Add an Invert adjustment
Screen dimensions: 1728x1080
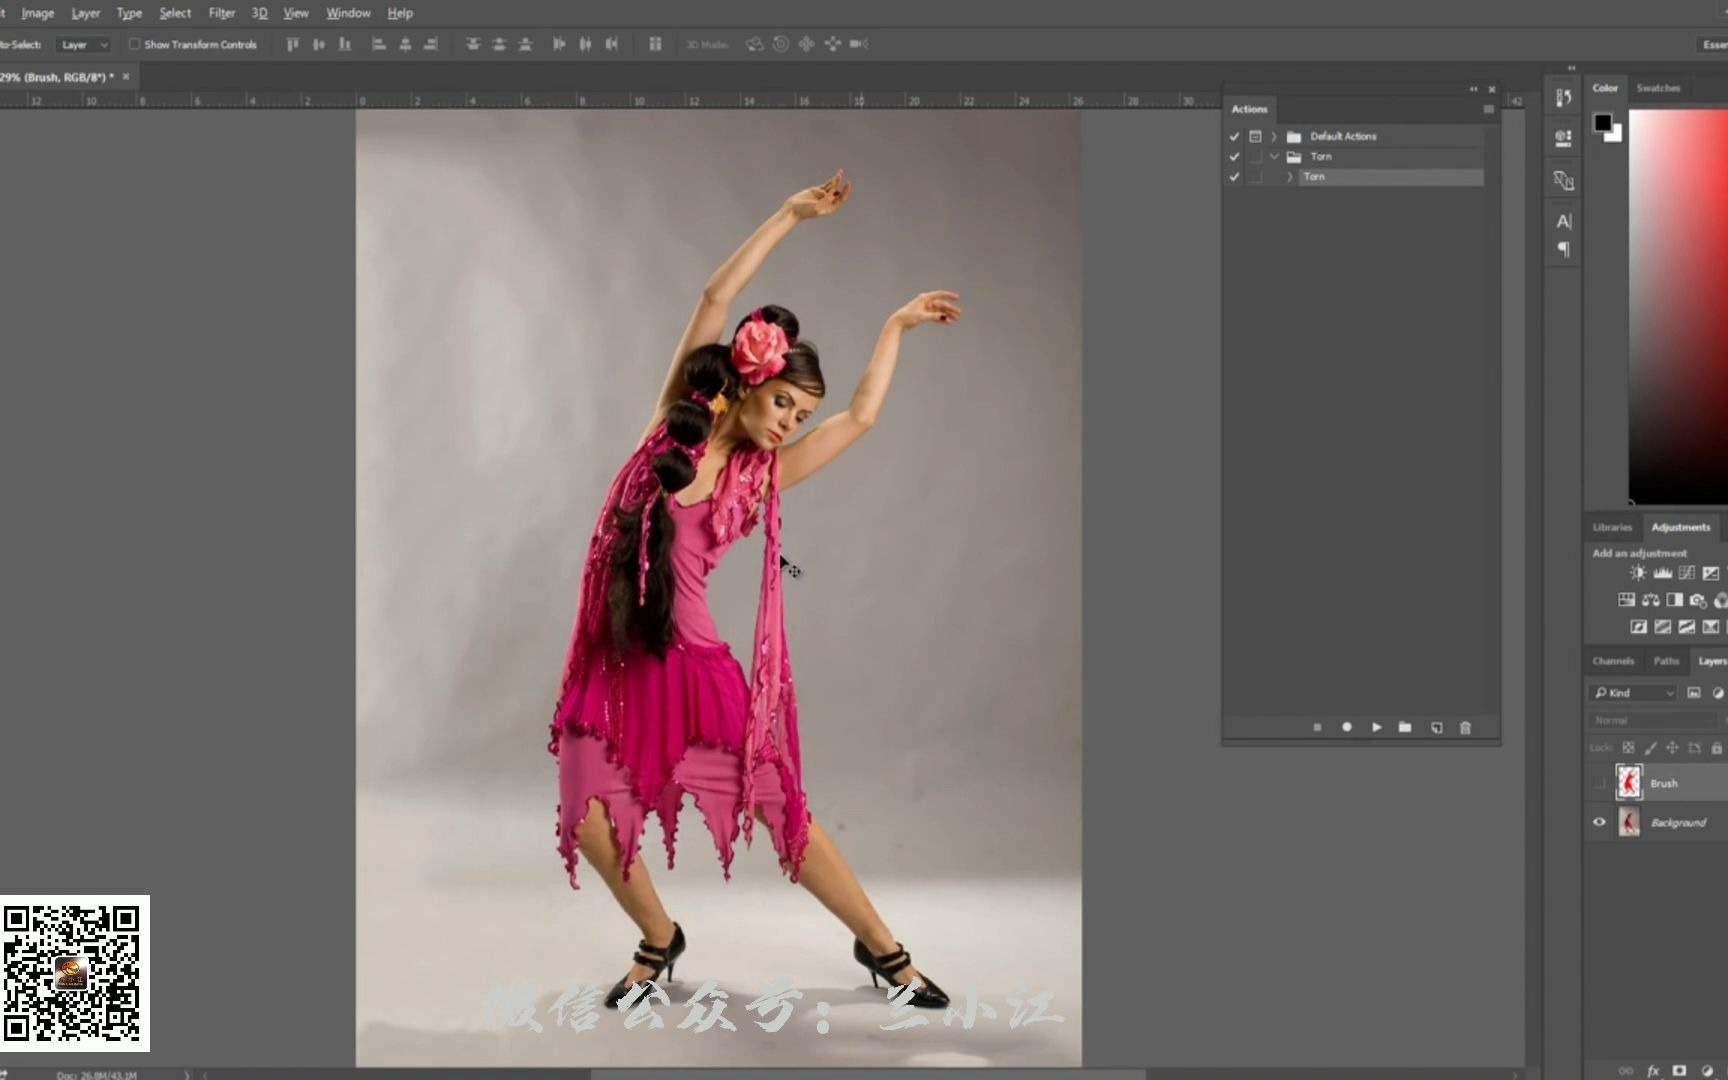1639,627
